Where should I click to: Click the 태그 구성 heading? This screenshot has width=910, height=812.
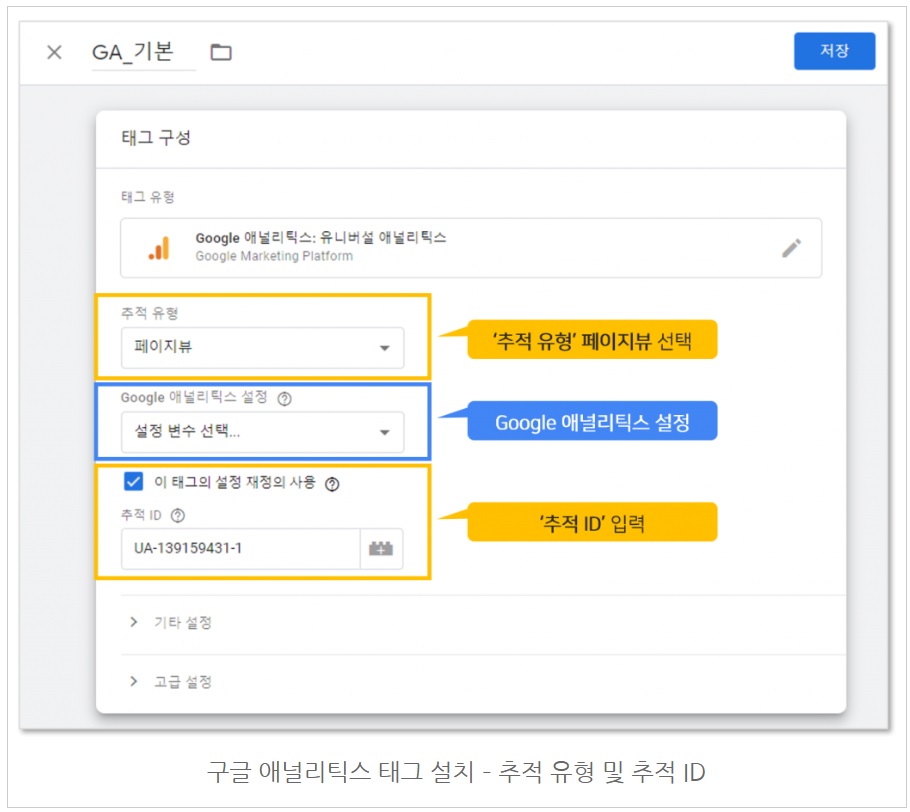click(x=156, y=138)
